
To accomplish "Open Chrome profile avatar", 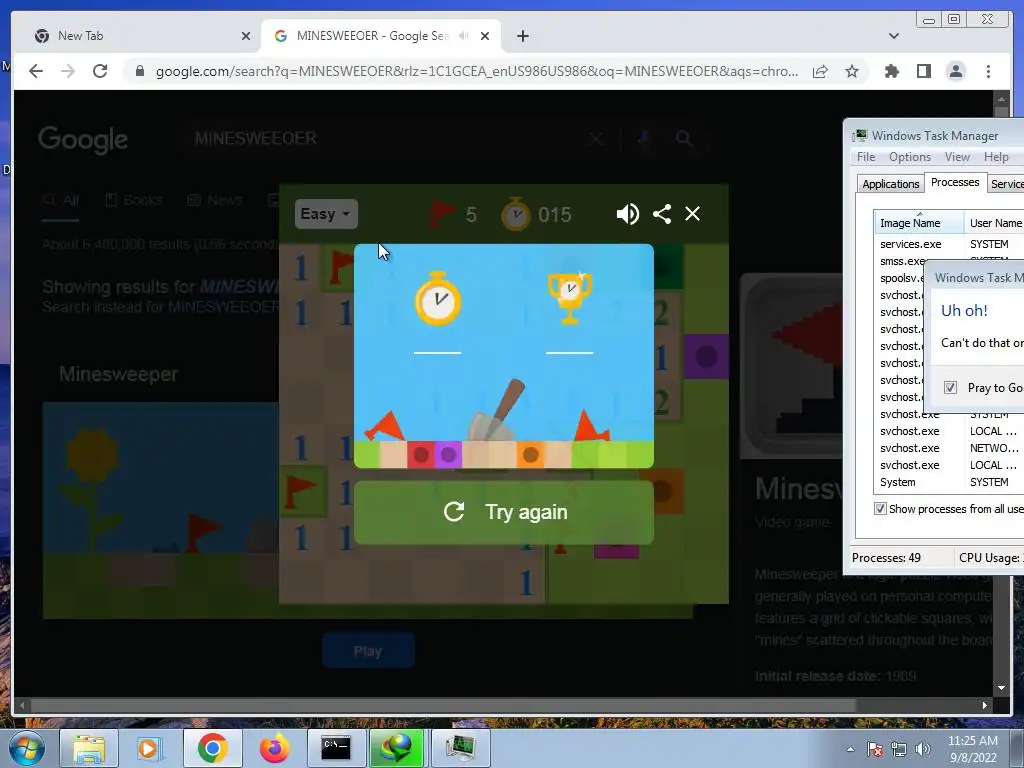I will coord(955,71).
